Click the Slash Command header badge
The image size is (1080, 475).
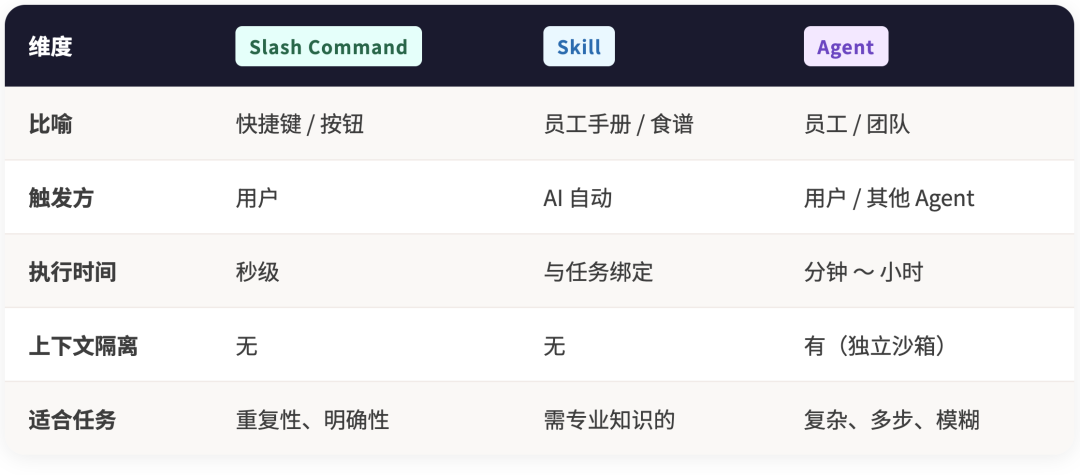point(328,47)
